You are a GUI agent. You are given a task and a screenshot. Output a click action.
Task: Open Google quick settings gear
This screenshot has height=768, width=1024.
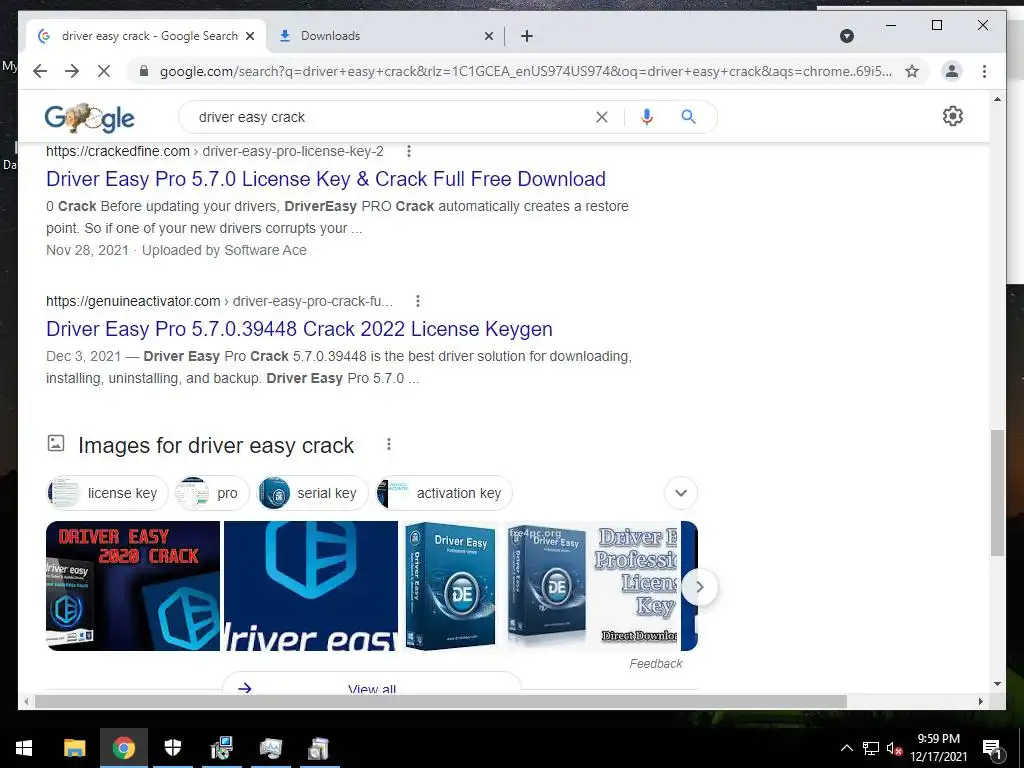coord(952,116)
